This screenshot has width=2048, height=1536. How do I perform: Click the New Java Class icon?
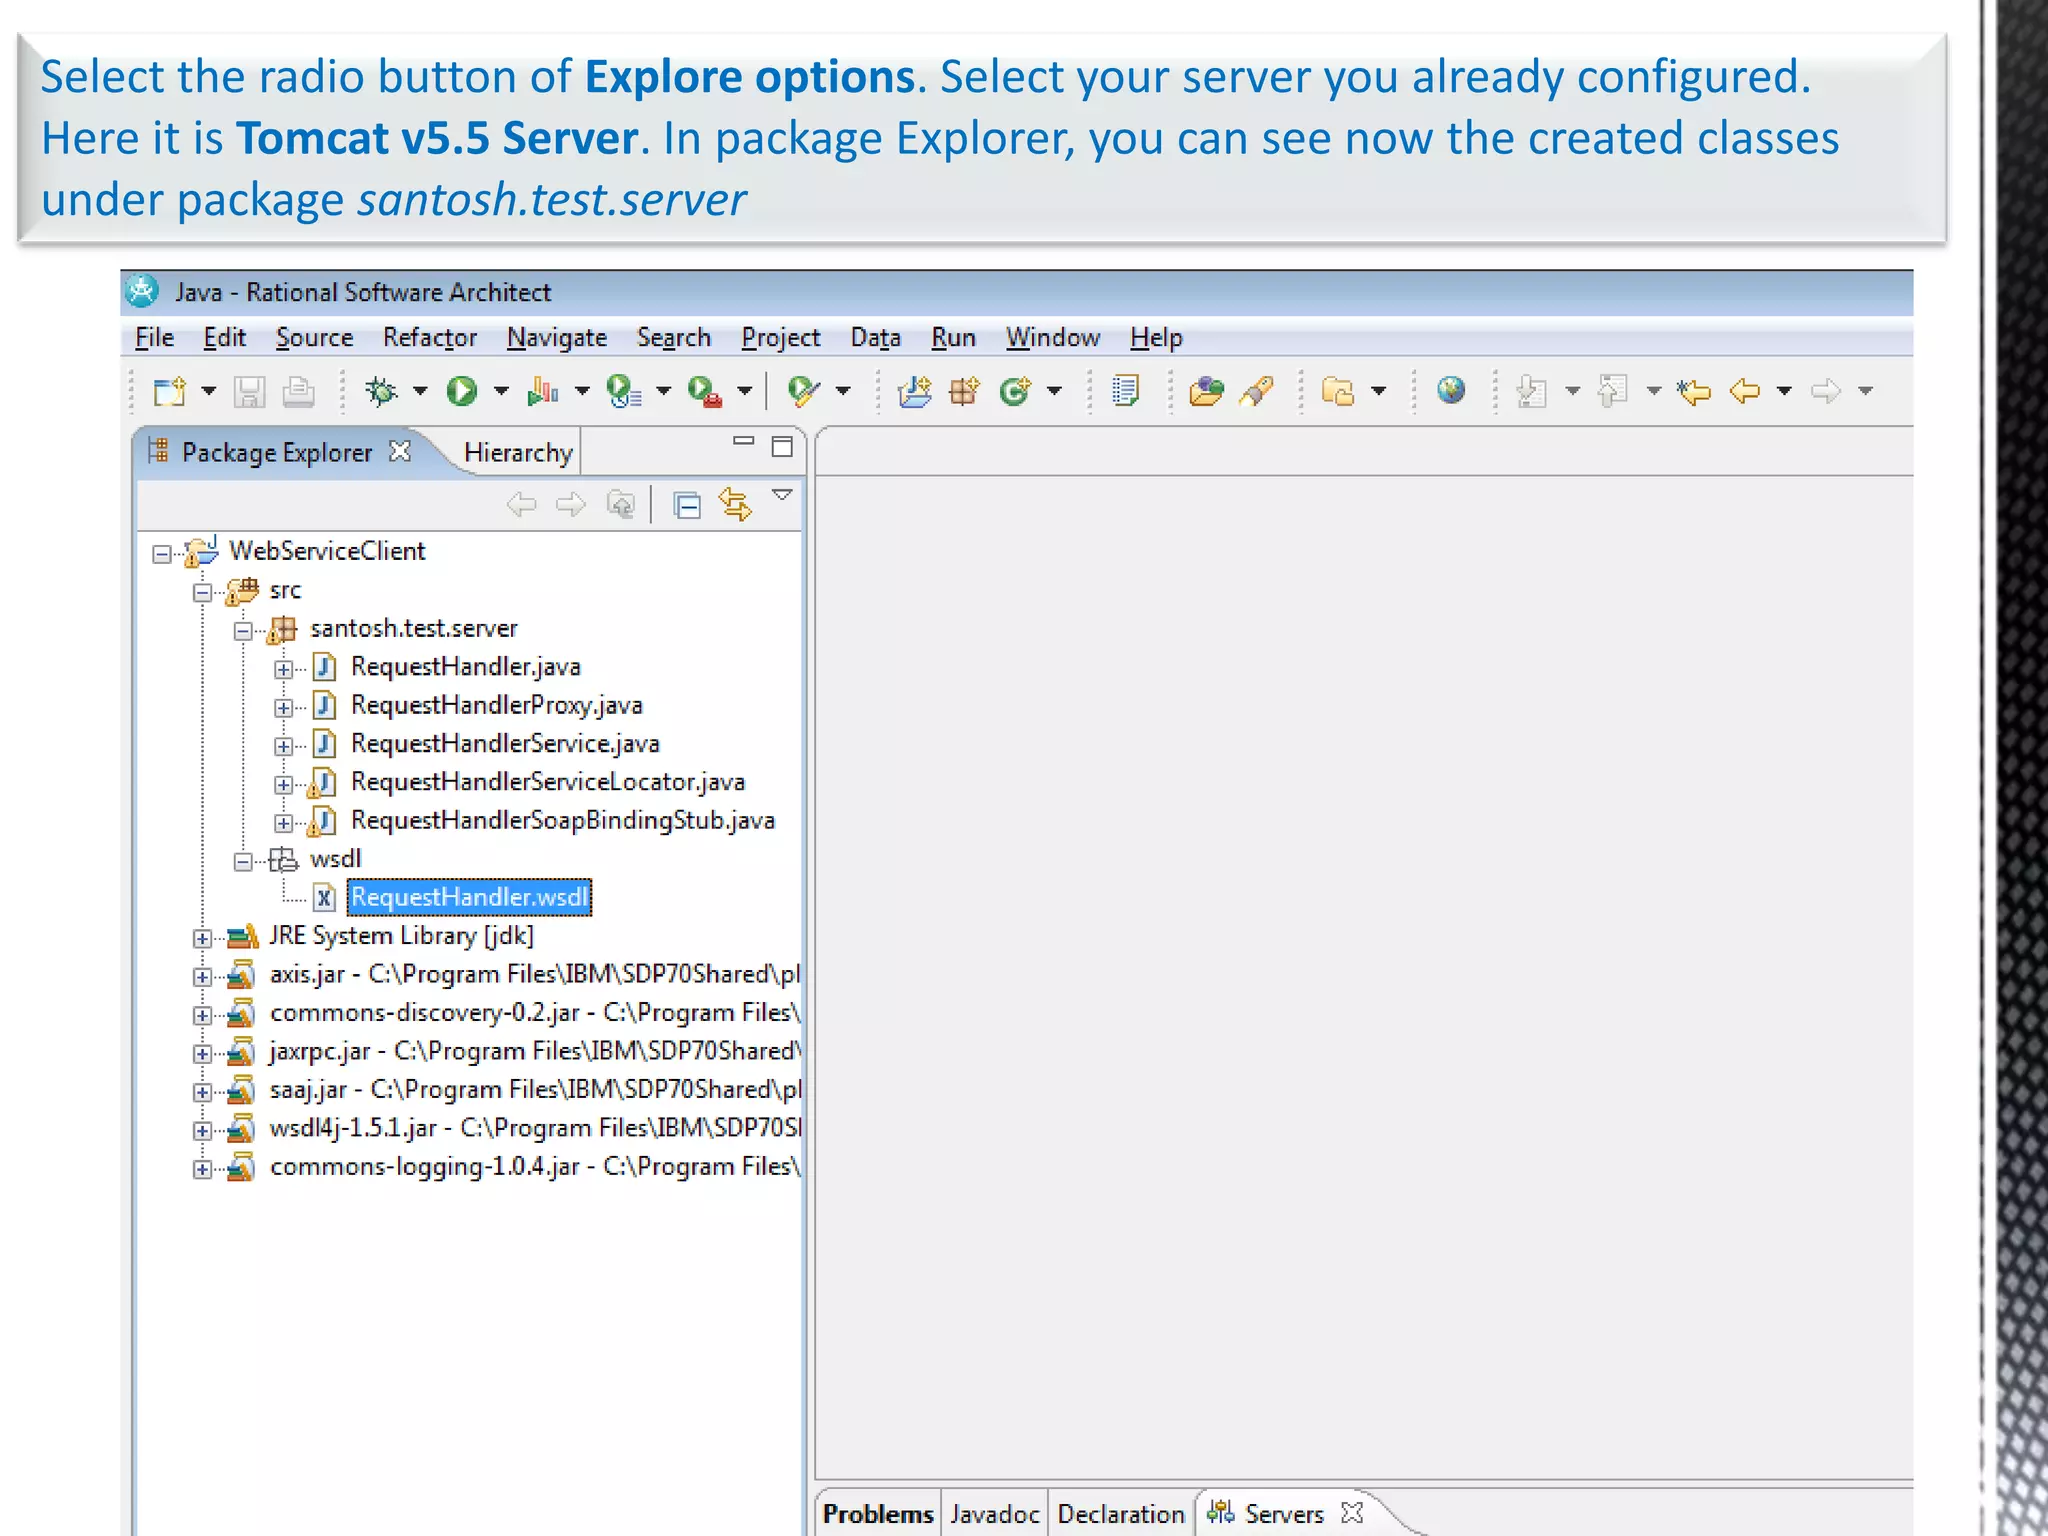coord(1015,391)
